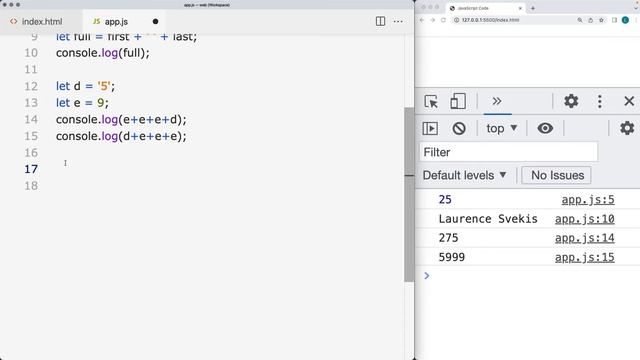Click the console prompt chevron
The image size is (640, 360).
(427, 276)
